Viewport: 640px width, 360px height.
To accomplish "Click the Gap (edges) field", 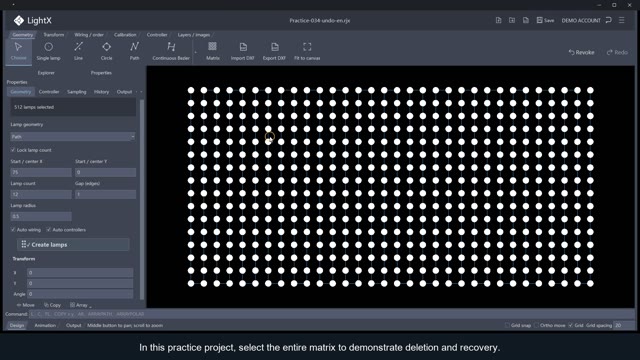I will pos(105,194).
